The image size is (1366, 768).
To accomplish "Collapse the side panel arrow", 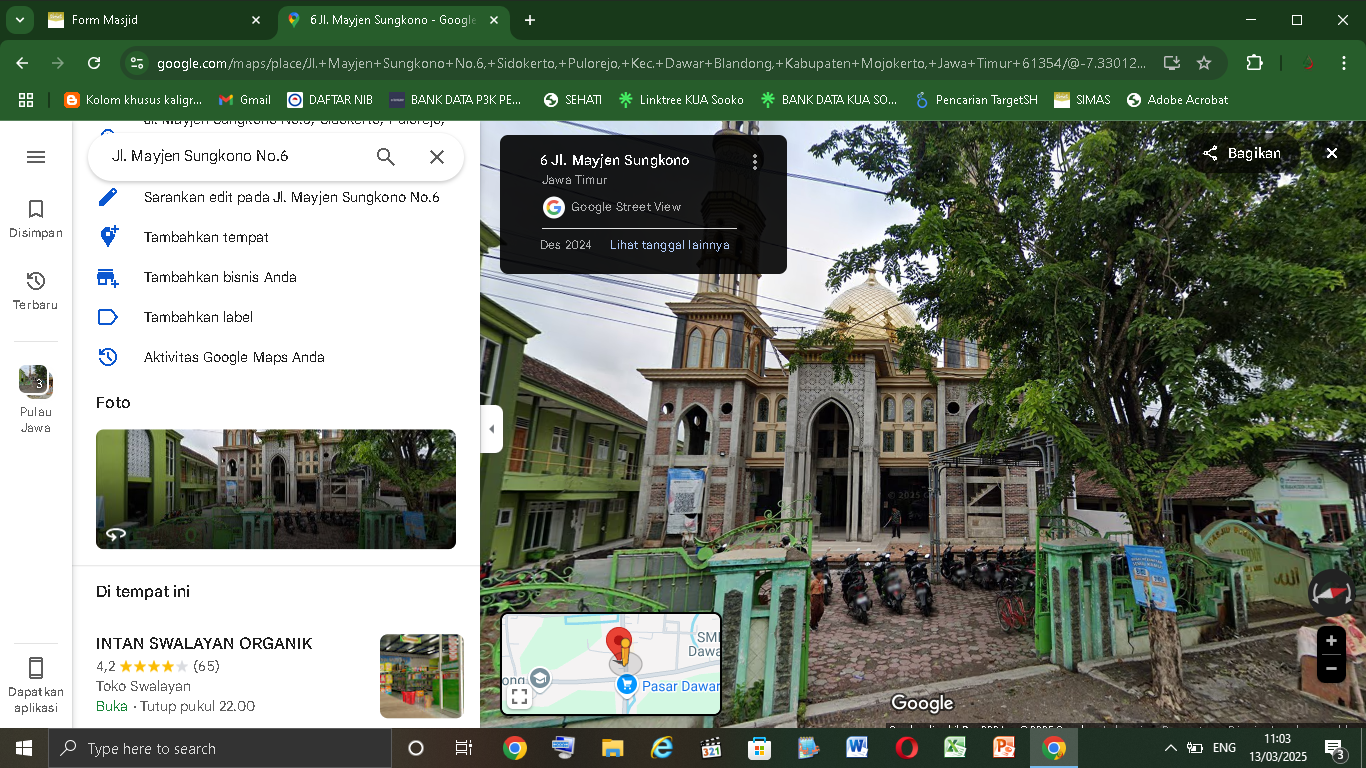I will pos(491,429).
